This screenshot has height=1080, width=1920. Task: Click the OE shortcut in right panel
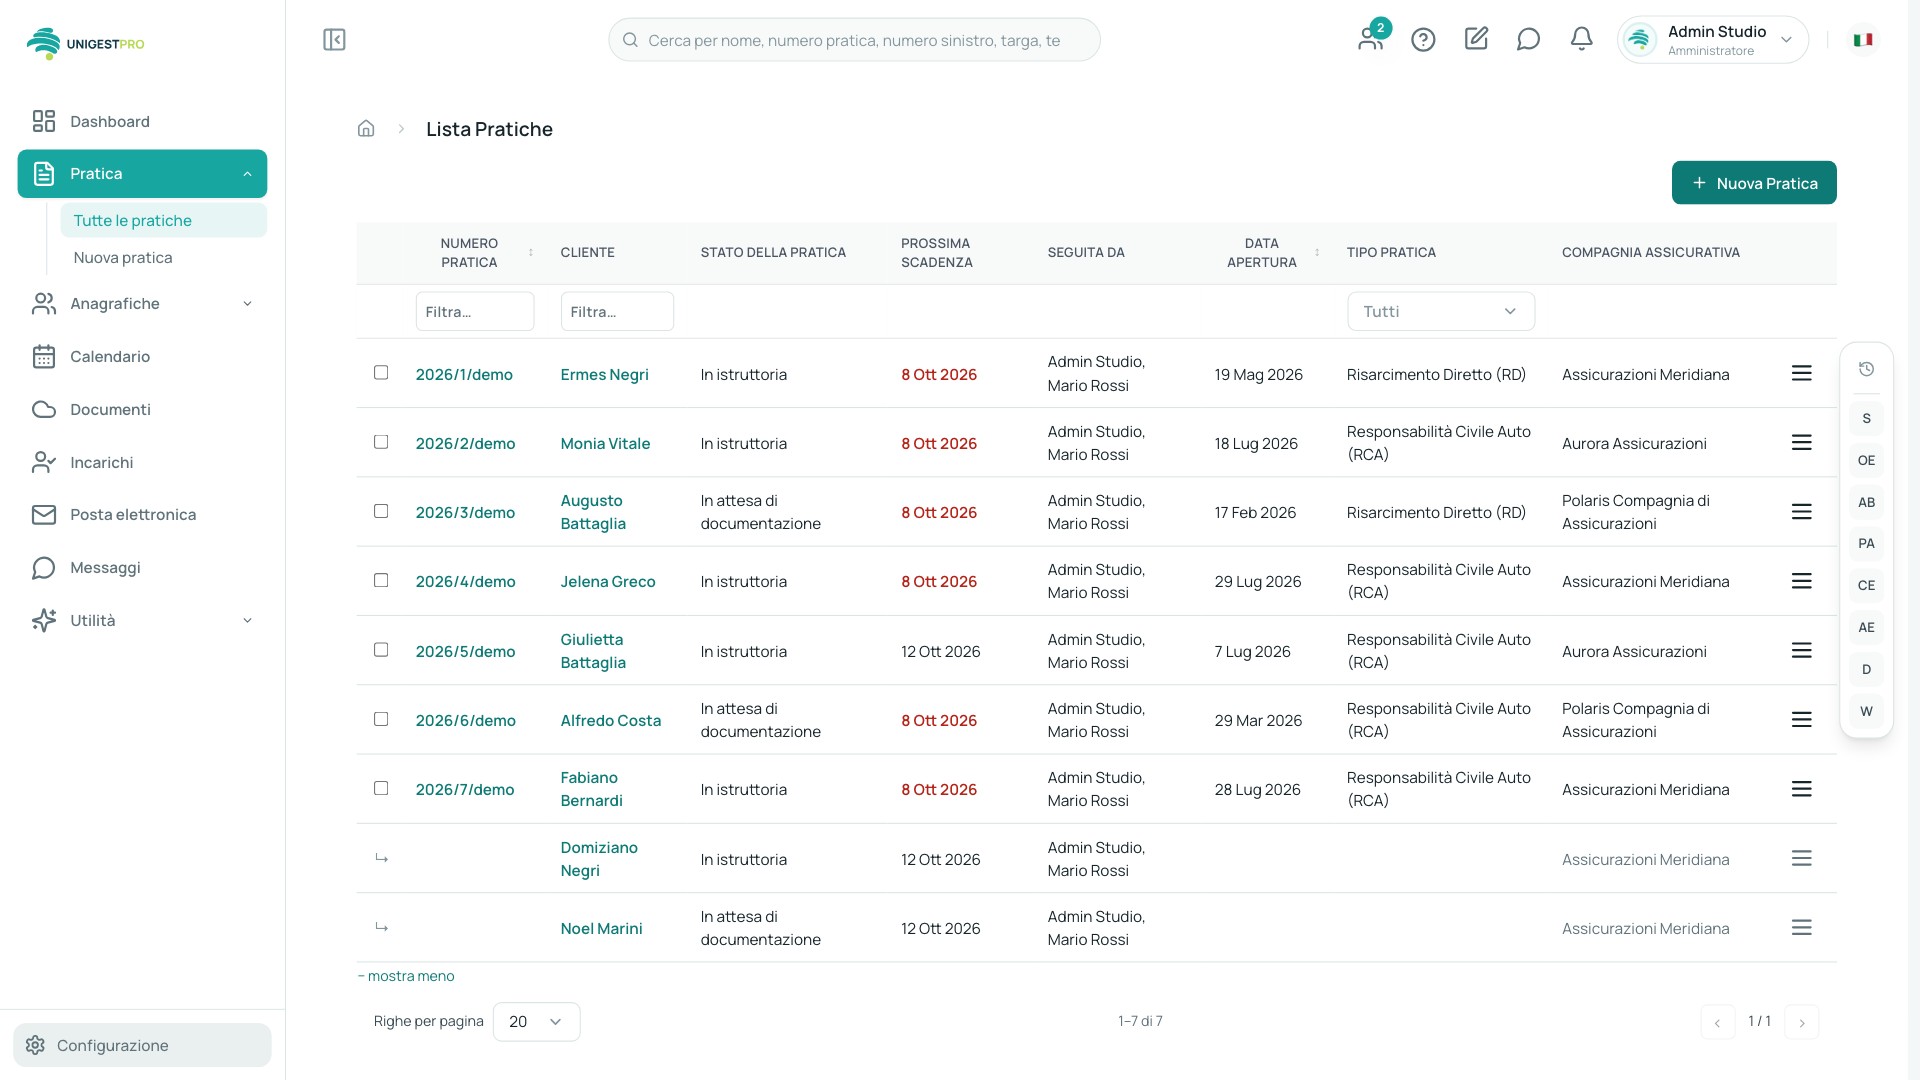point(1866,461)
